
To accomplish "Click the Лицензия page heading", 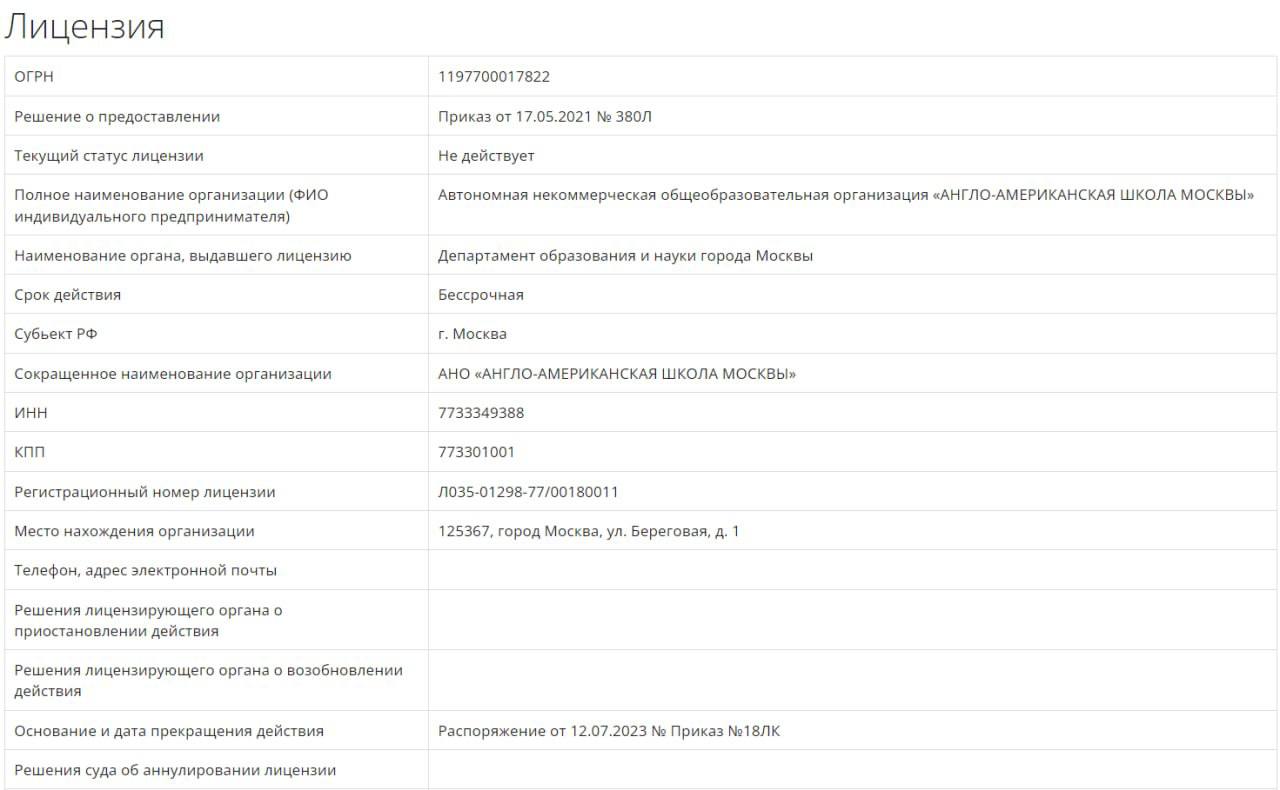I will click(84, 27).
